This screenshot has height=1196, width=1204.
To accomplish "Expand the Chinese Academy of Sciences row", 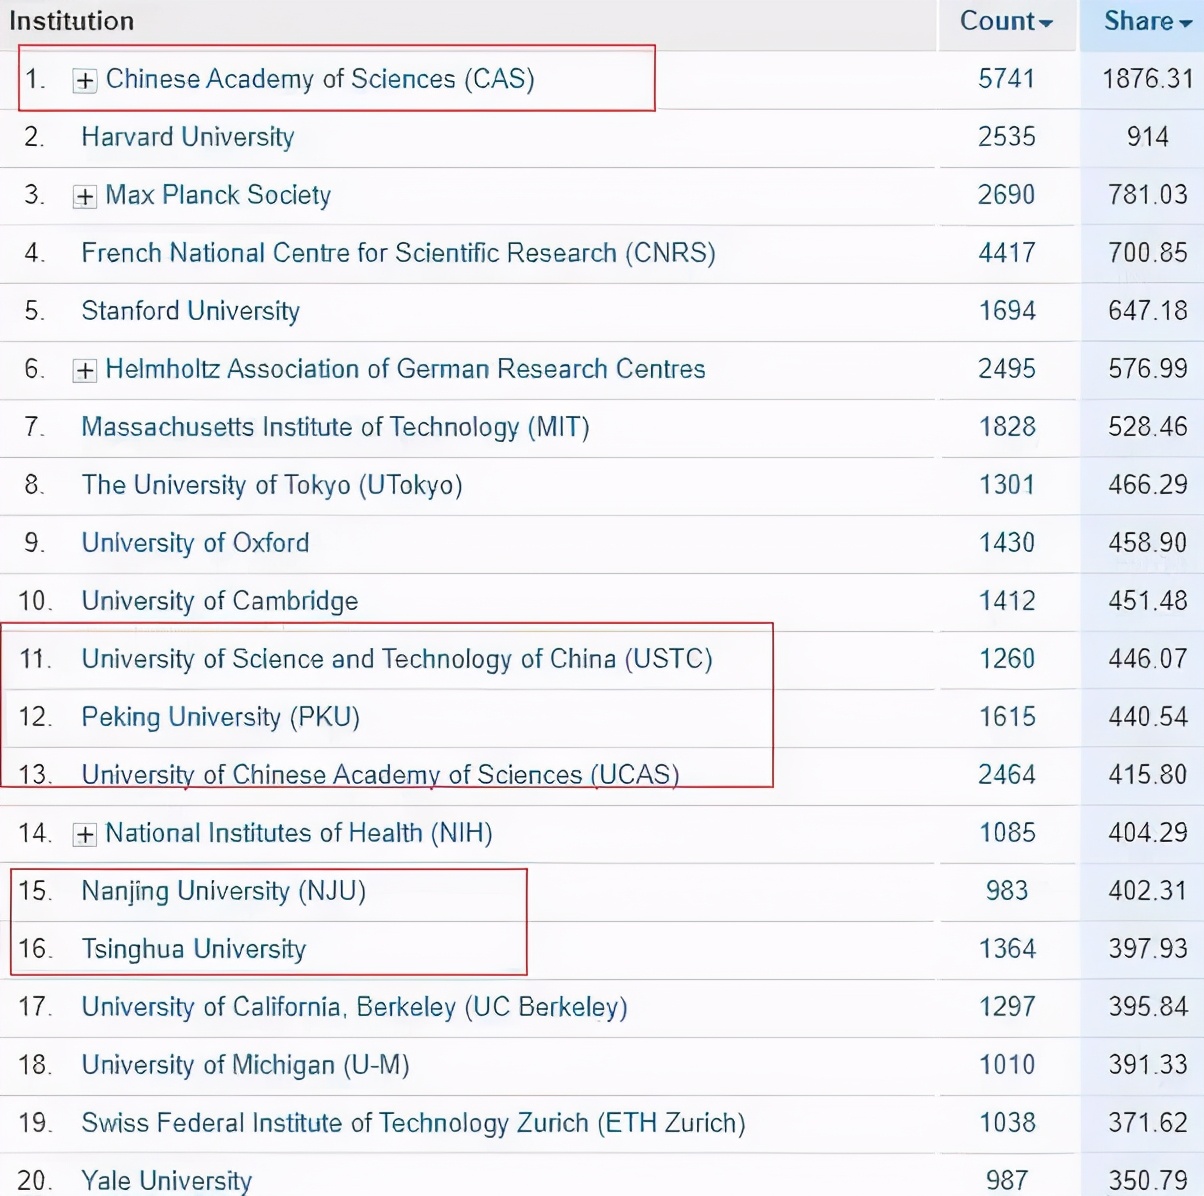I will (85, 81).
